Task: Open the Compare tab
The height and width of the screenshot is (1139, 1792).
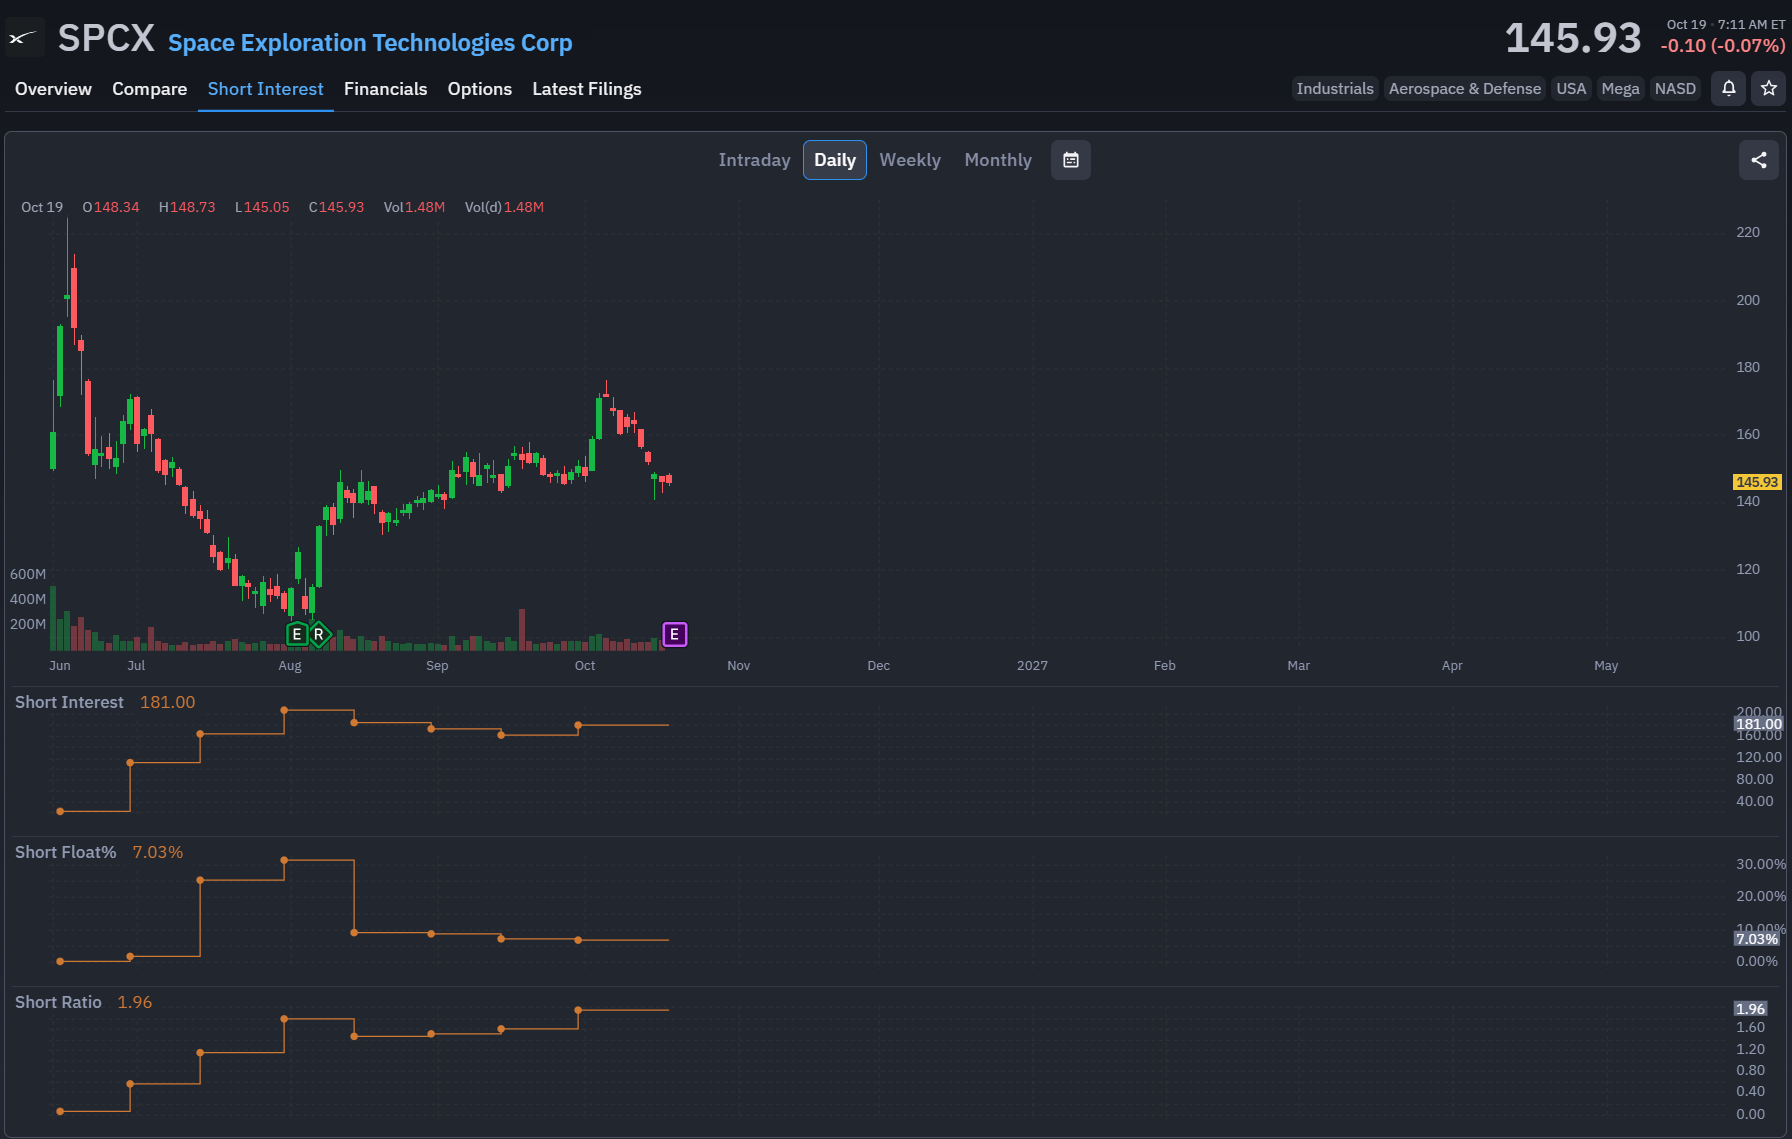Action: pos(149,89)
